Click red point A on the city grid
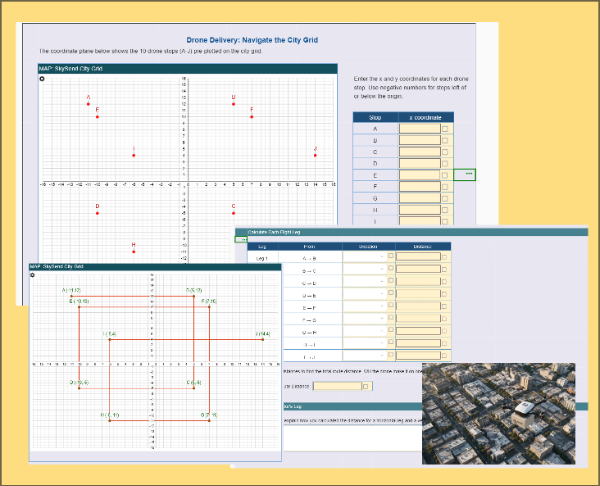Image resolution: width=600 pixels, height=486 pixels. 88,103
